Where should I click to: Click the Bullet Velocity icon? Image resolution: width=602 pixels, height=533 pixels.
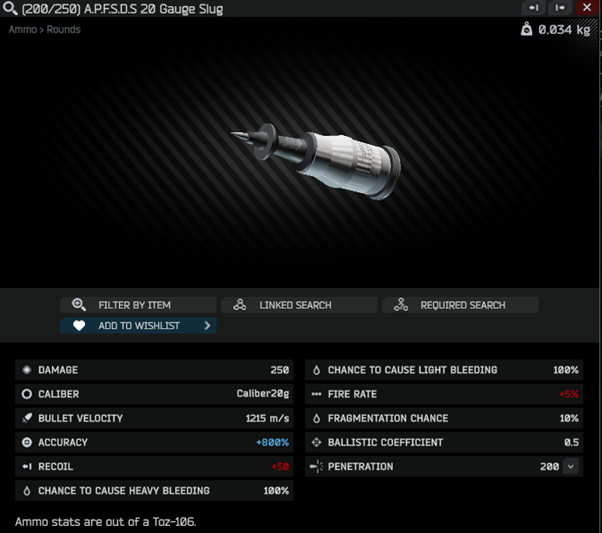(27, 418)
